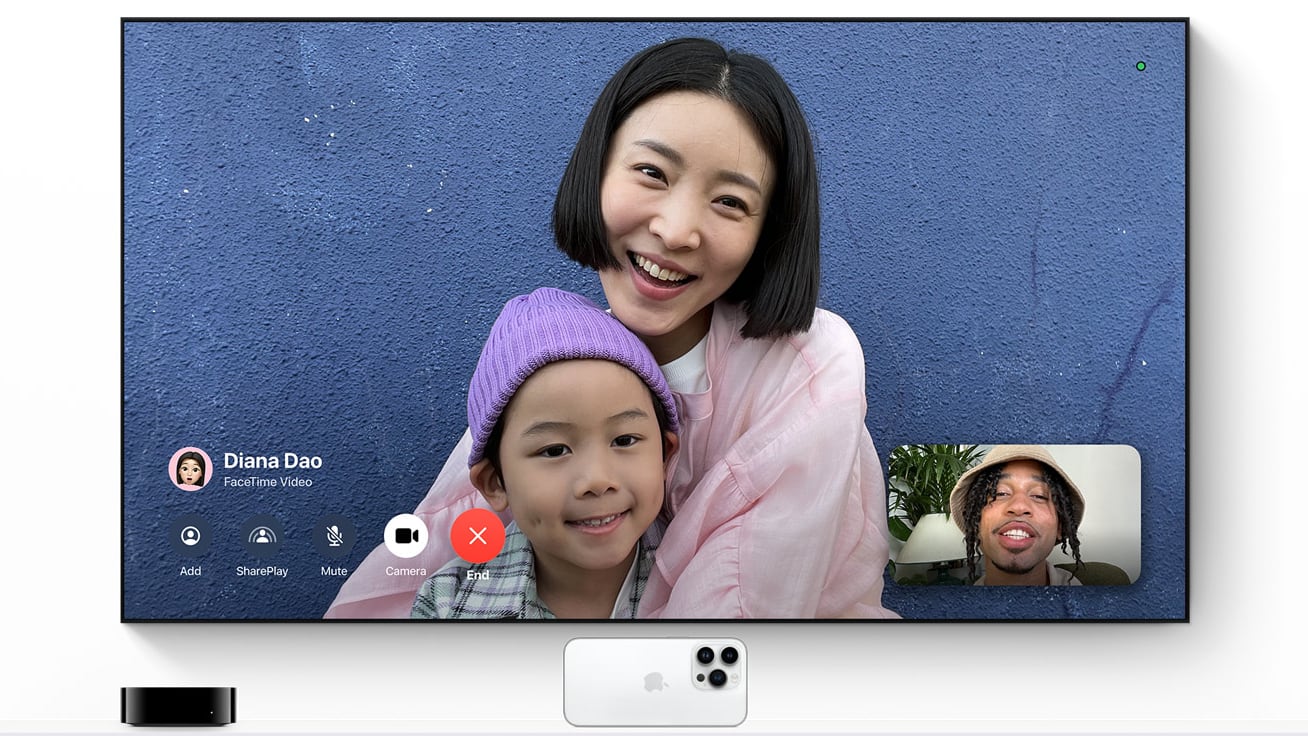Image resolution: width=1308 pixels, height=736 pixels.
Task: Tap the End label under the red circle
Action: [477, 575]
